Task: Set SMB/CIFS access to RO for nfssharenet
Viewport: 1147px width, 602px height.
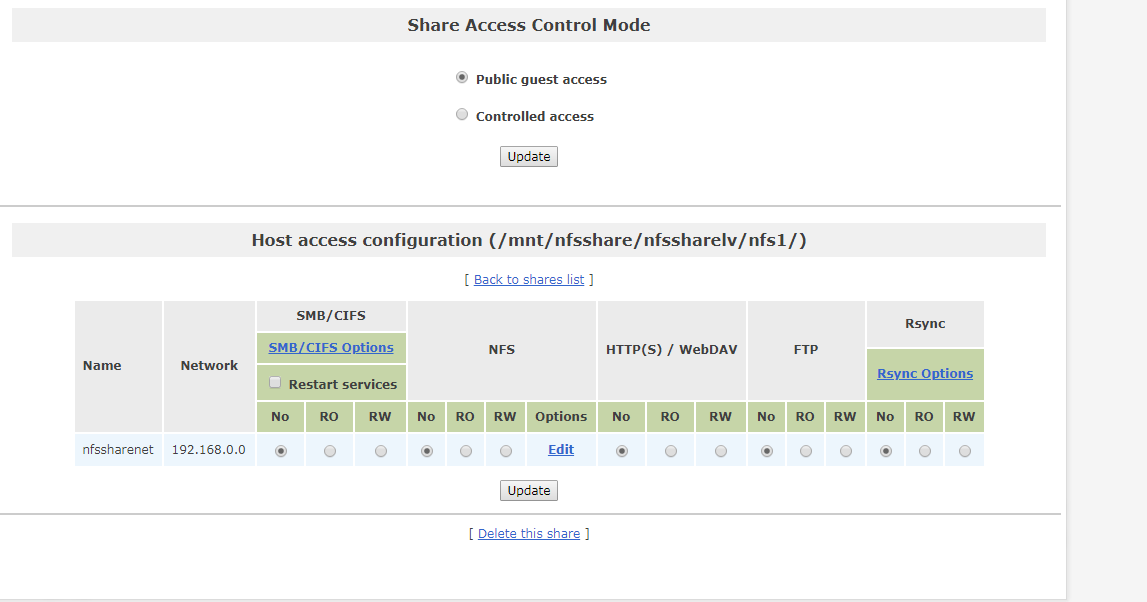Action: 329,450
